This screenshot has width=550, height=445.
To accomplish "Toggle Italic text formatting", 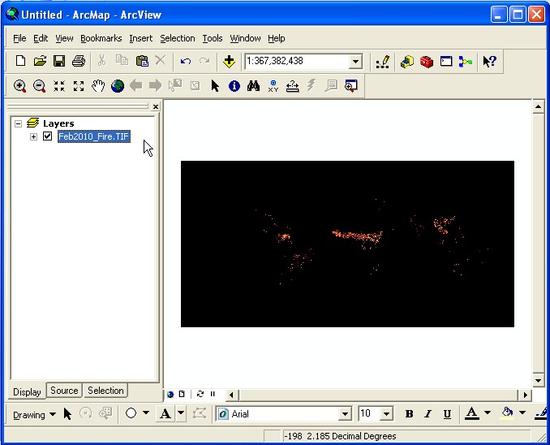I will point(428,414).
